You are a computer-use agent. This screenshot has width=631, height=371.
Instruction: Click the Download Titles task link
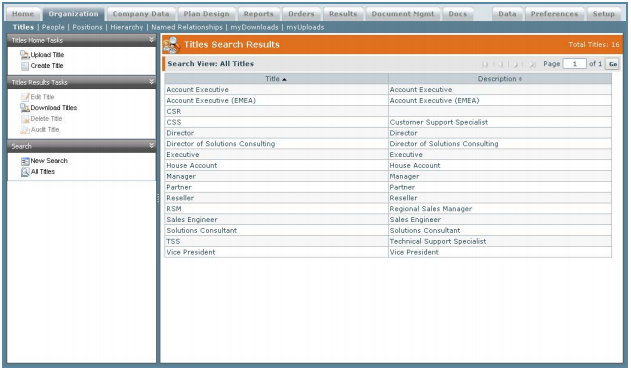click(54, 108)
